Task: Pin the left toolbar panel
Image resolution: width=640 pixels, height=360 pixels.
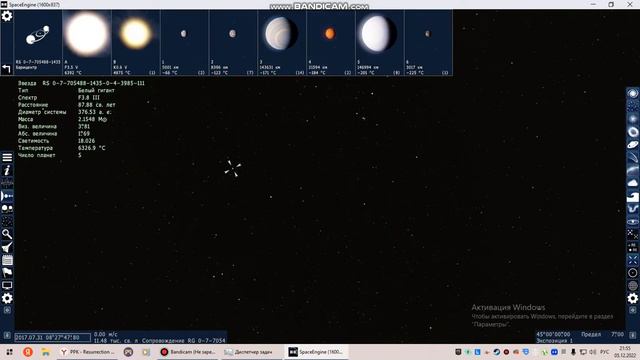Action: [7, 310]
